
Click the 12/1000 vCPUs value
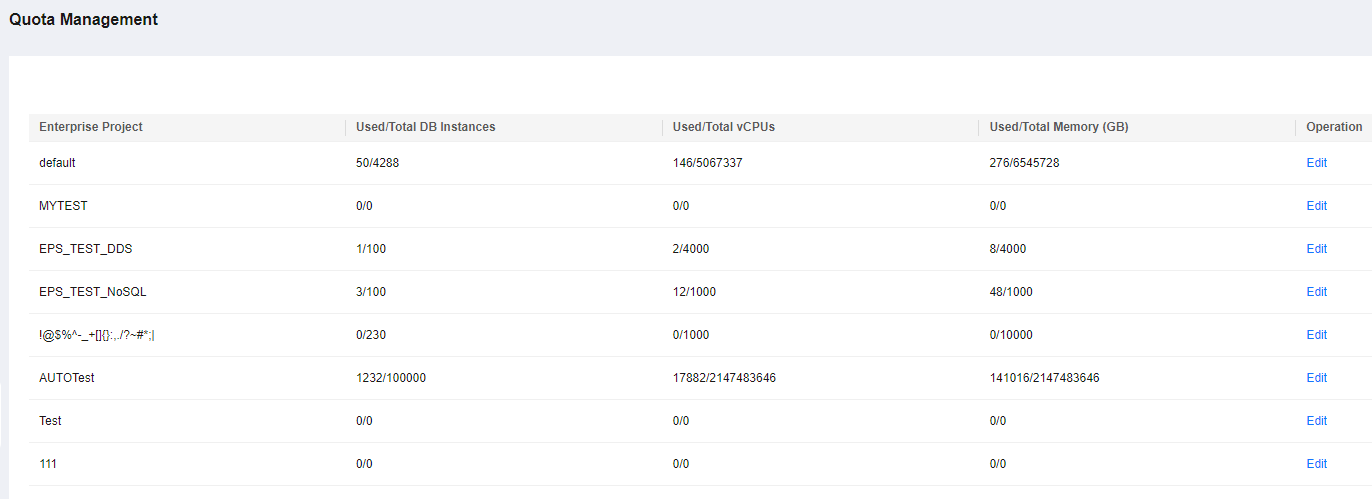point(694,292)
